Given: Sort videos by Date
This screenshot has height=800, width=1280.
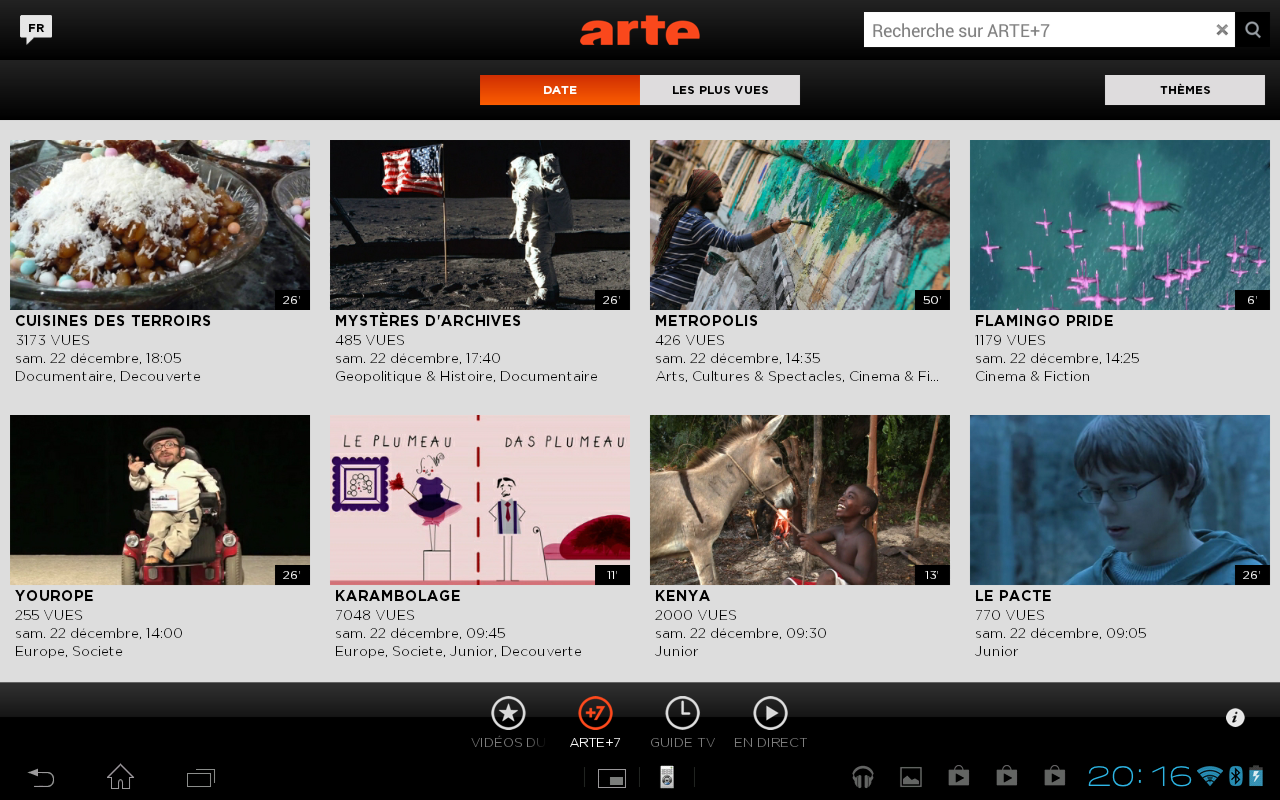Looking at the screenshot, I should 560,90.
